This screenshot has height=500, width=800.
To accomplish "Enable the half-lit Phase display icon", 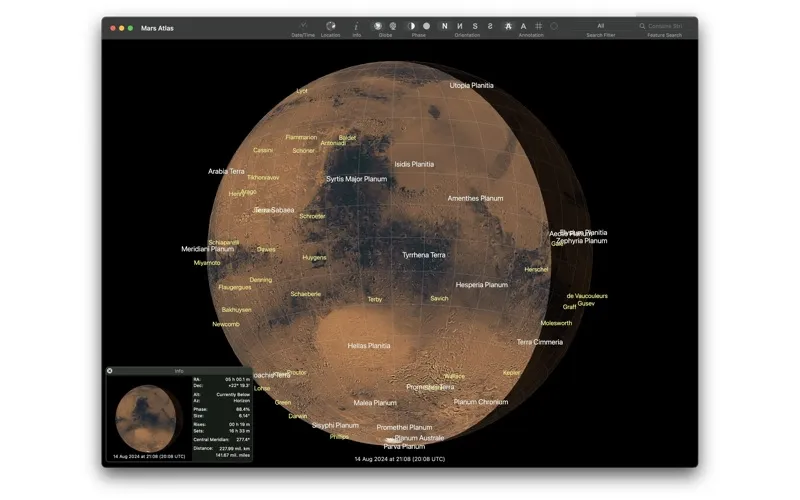I will point(411,26).
